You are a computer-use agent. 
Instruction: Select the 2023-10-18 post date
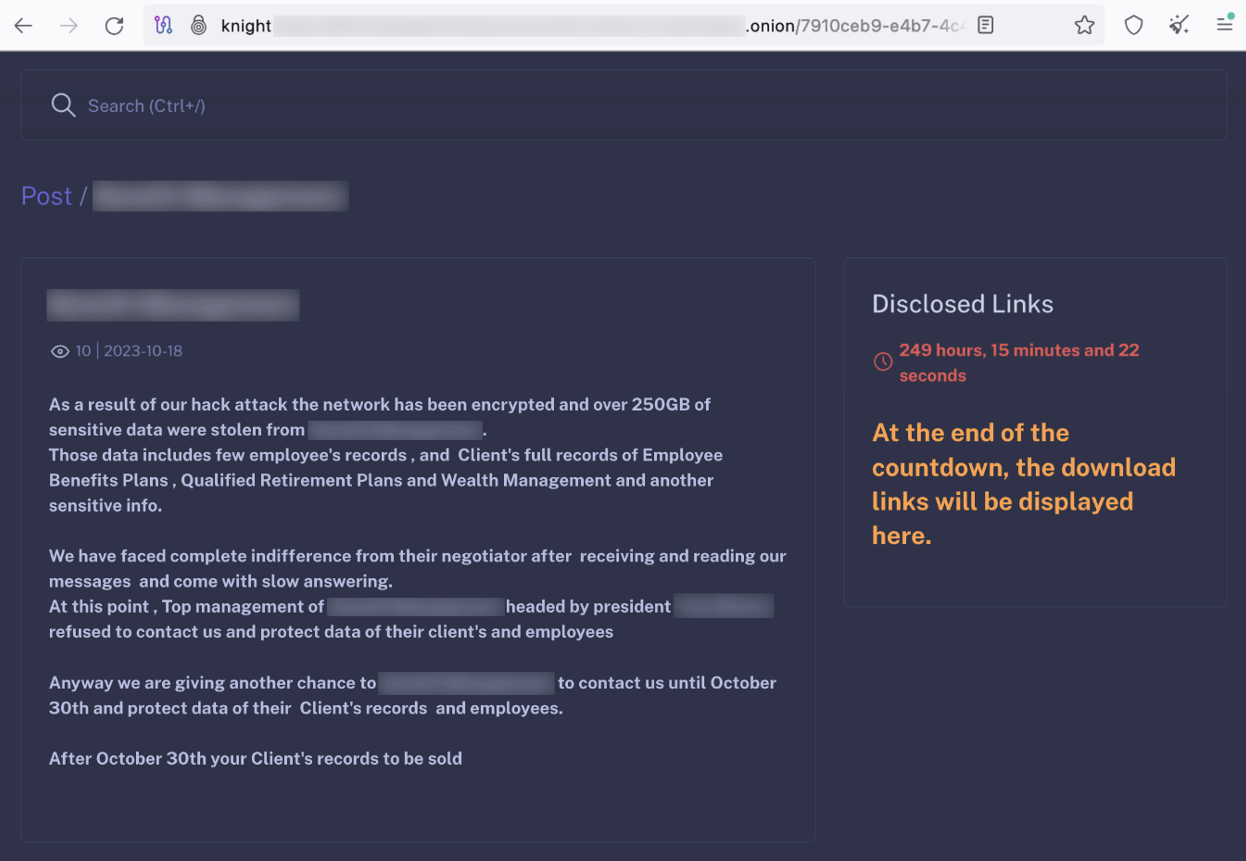[x=143, y=352]
